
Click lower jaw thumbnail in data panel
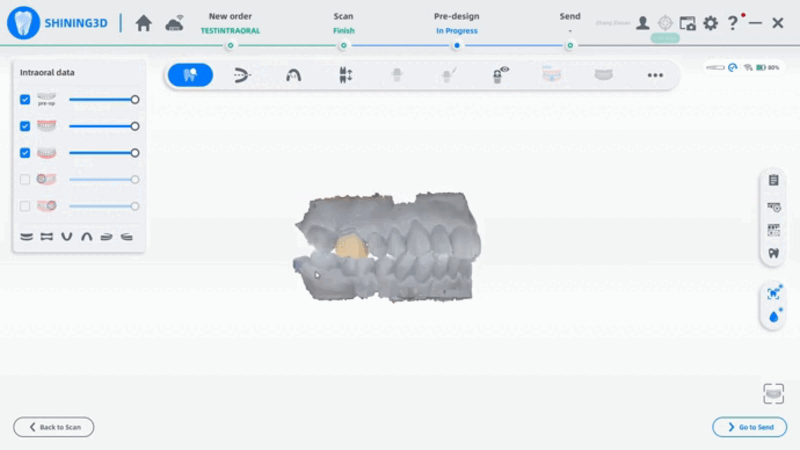click(46, 153)
